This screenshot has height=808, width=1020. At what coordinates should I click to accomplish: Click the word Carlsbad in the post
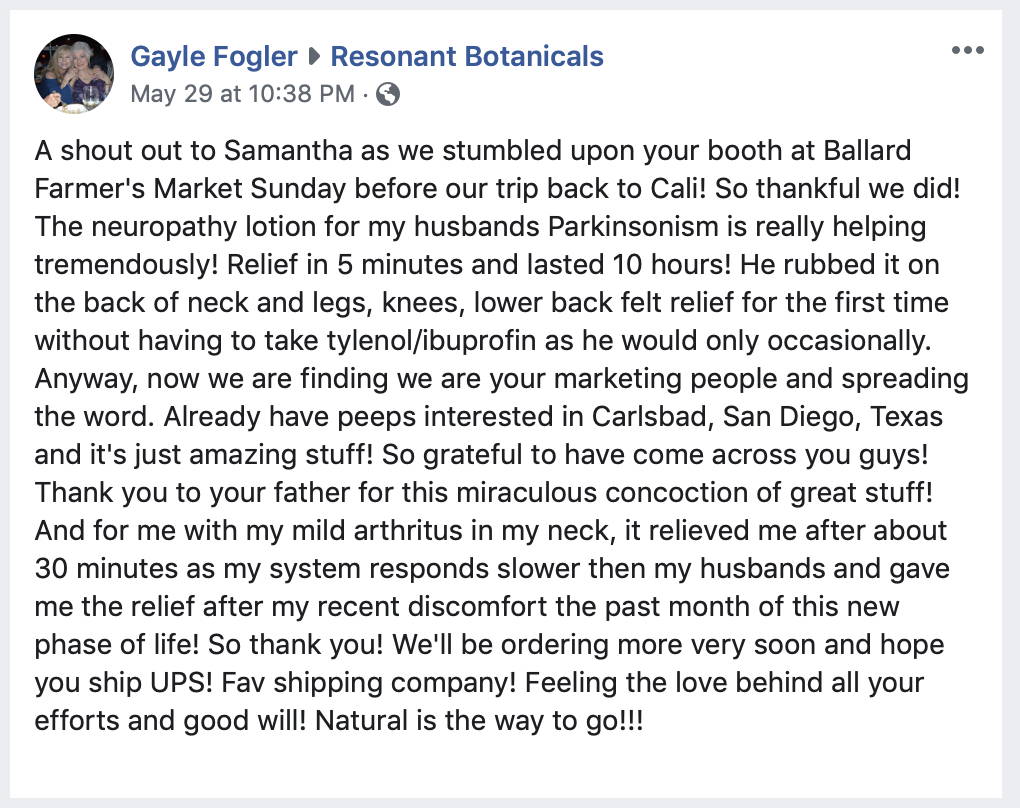[649, 416]
